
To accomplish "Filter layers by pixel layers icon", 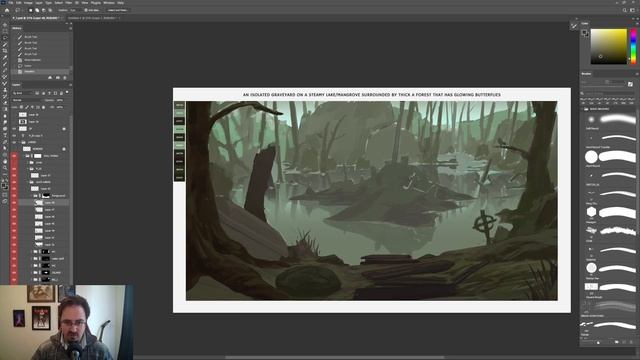I will tap(37, 93).
